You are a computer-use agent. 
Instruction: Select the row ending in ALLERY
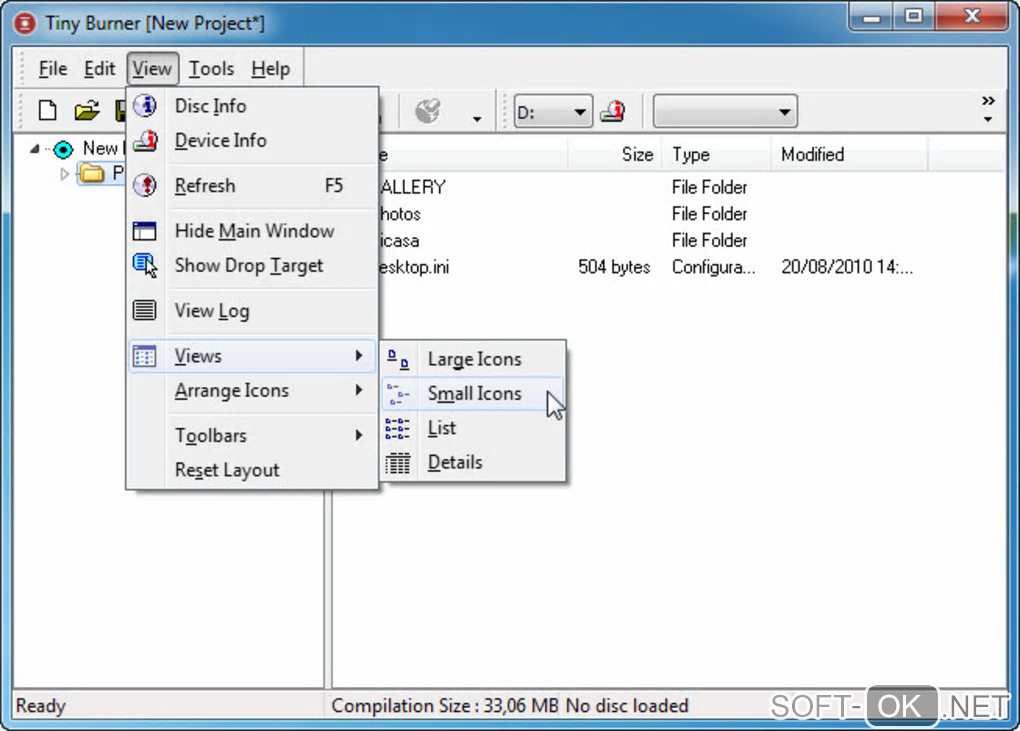pyautogui.click(x=414, y=187)
